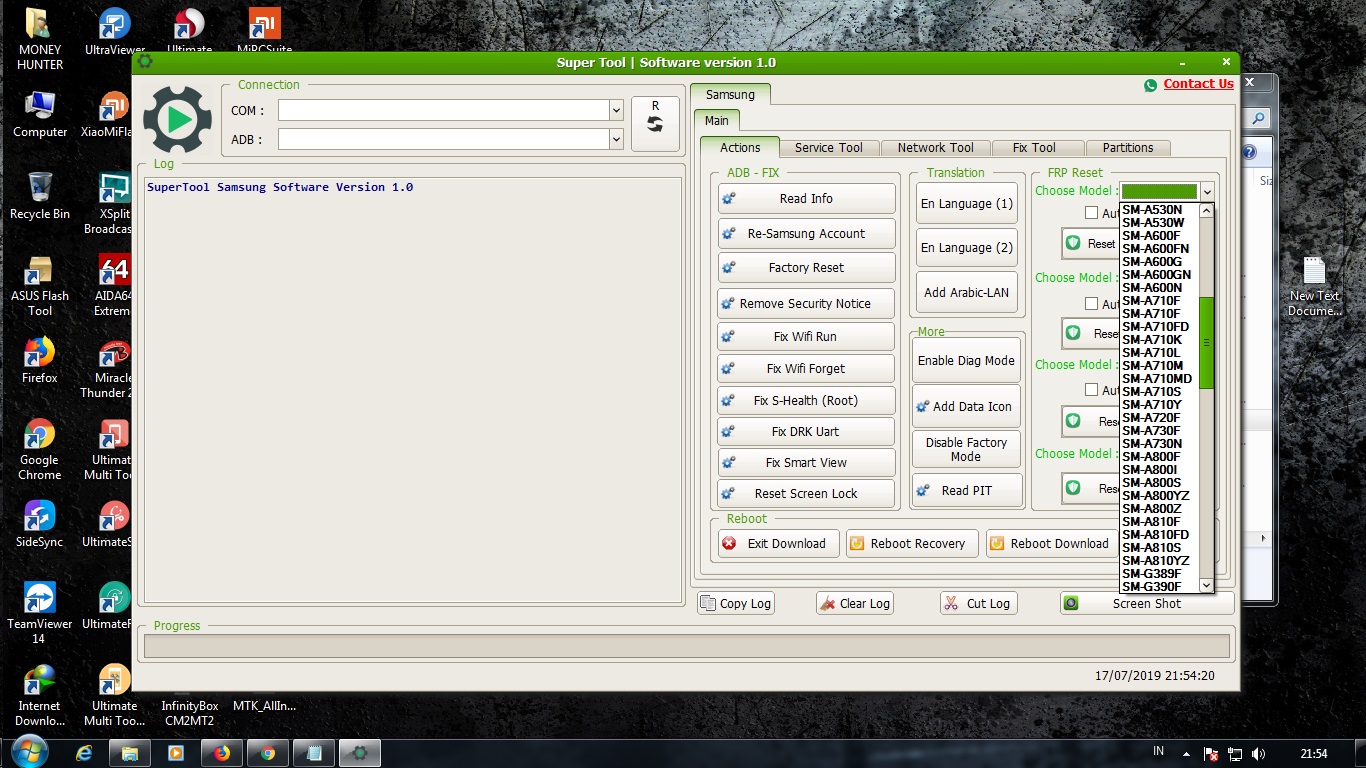Tick the topmost Auto checkbox in FRP Reset
The height and width of the screenshot is (768, 1366).
click(x=1092, y=213)
